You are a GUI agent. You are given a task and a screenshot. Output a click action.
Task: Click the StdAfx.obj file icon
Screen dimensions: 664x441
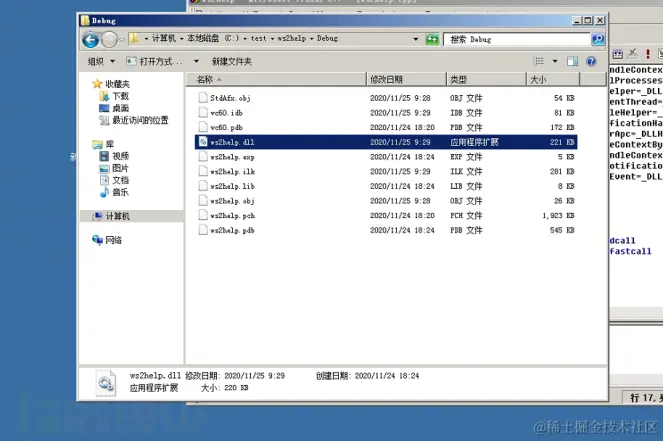pyautogui.click(x=203, y=97)
